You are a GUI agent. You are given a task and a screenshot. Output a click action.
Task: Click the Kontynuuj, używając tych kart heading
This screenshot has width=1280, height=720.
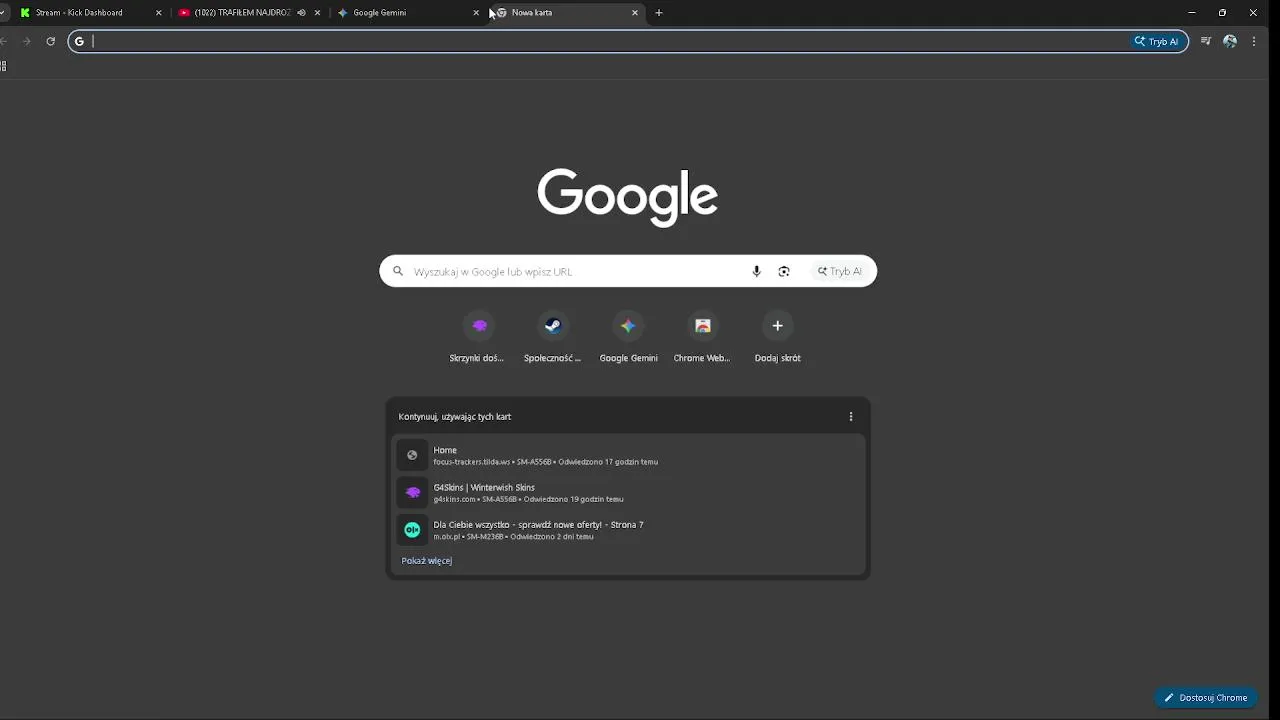(455, 417)
